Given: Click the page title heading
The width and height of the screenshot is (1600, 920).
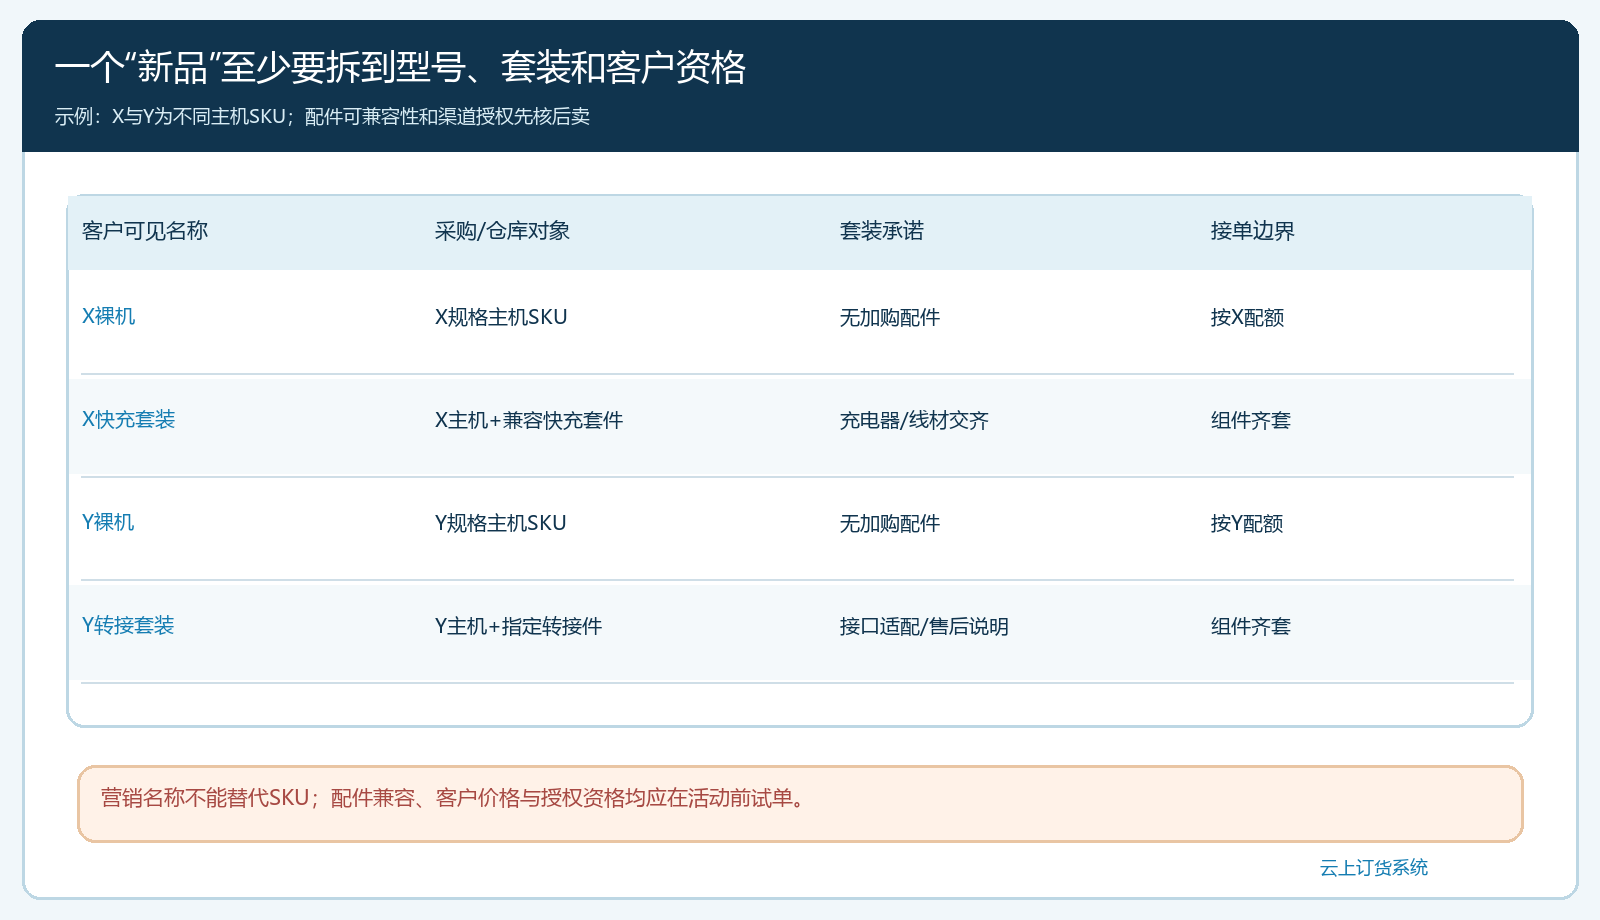Looking at the screenshot, I should [x=400, y=67].
